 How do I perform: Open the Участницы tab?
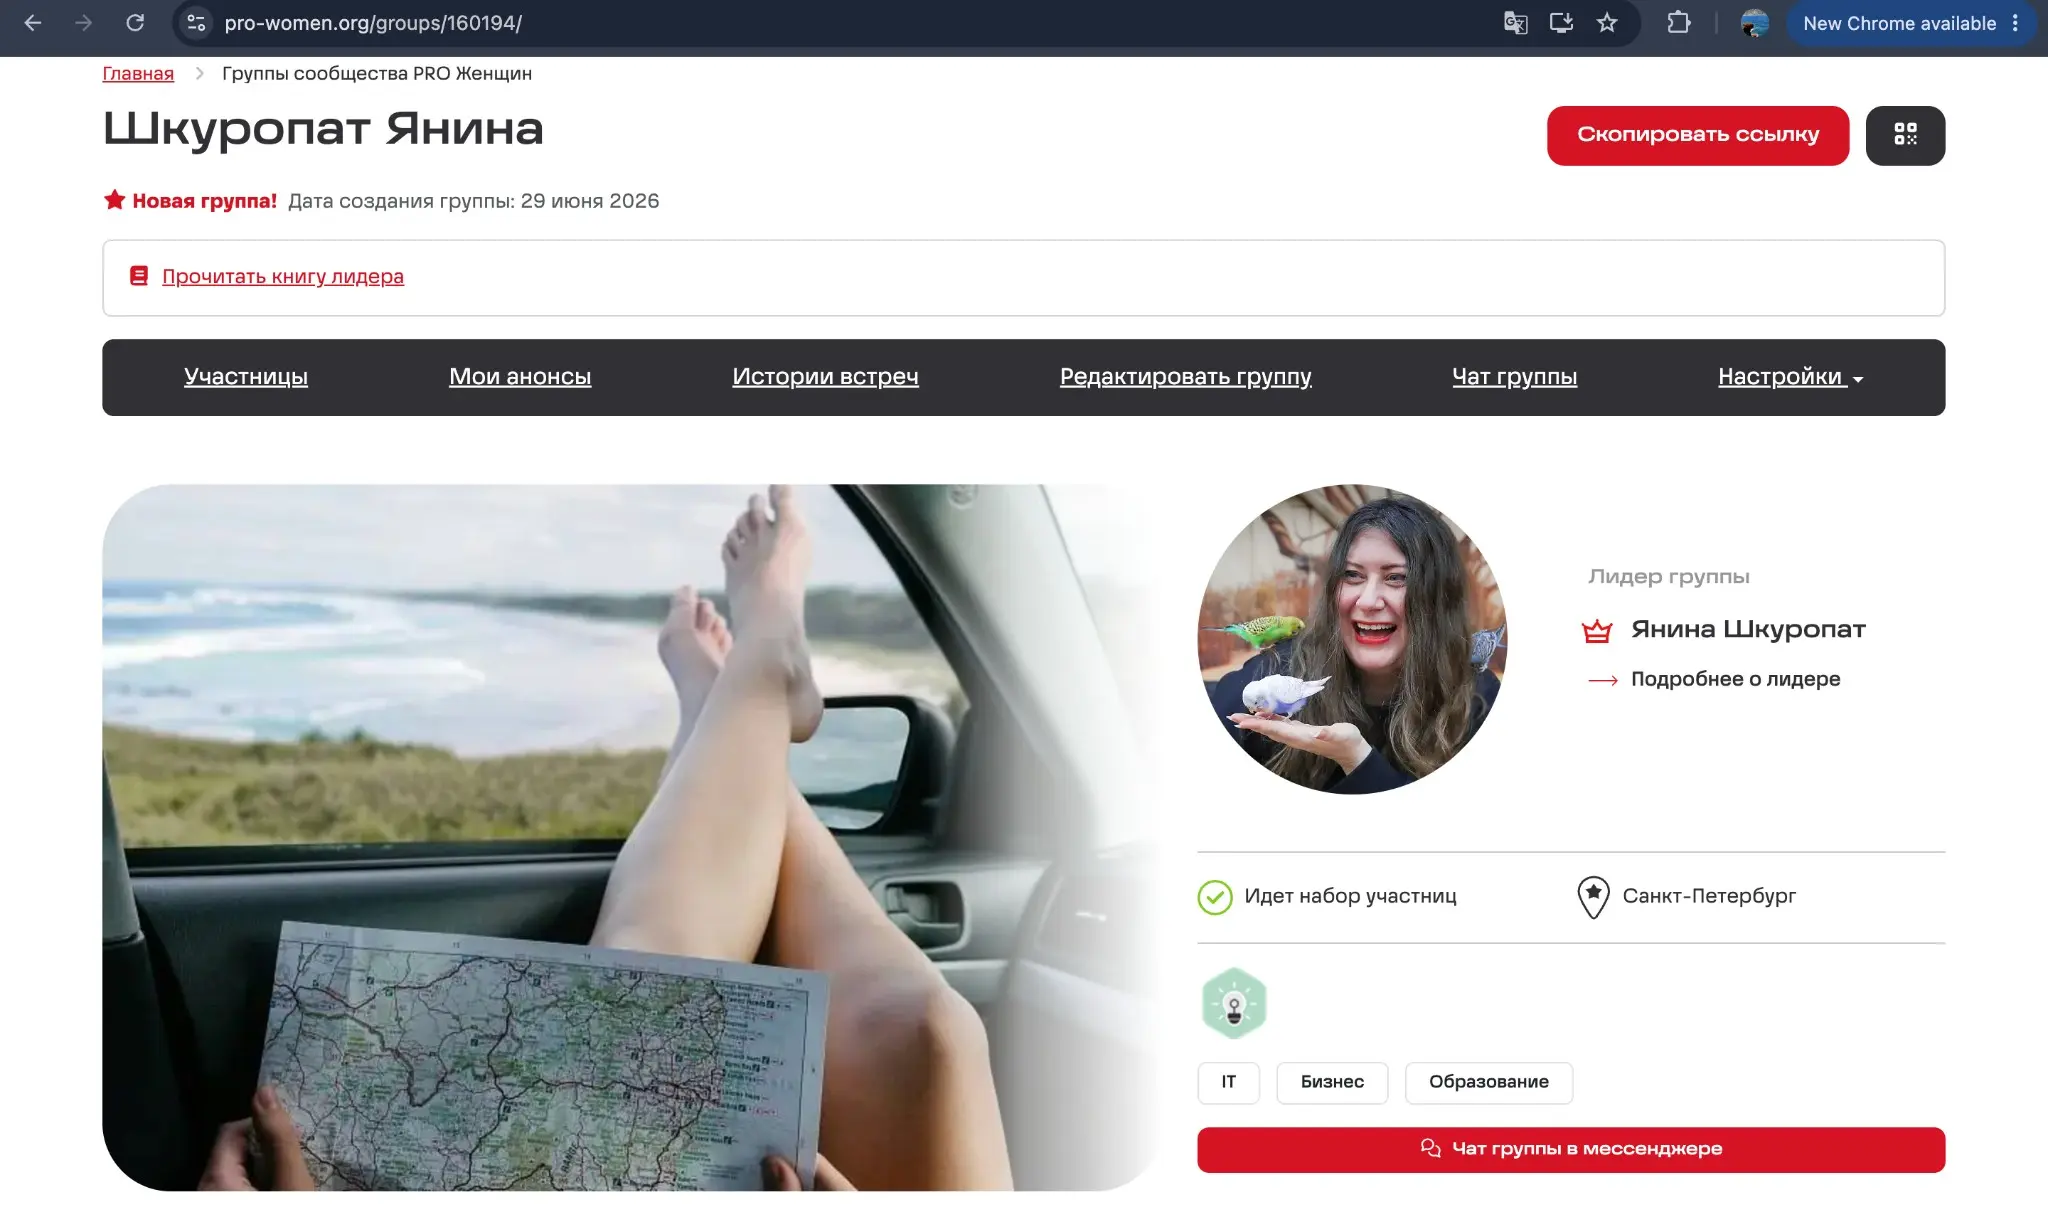(x=246, y=377)
